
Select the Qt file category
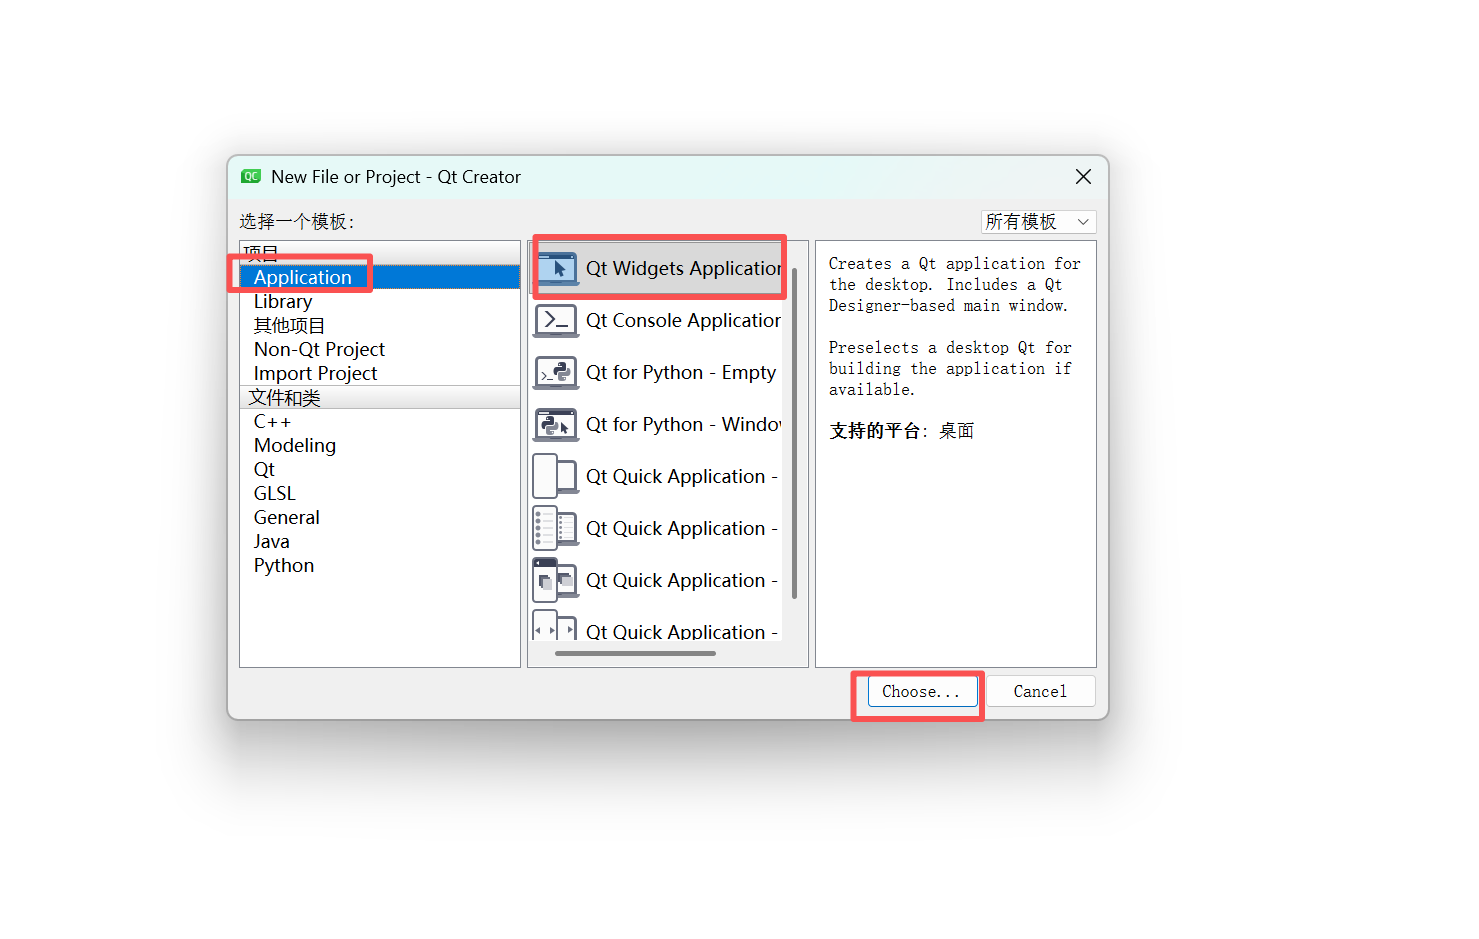coord(380,469)
